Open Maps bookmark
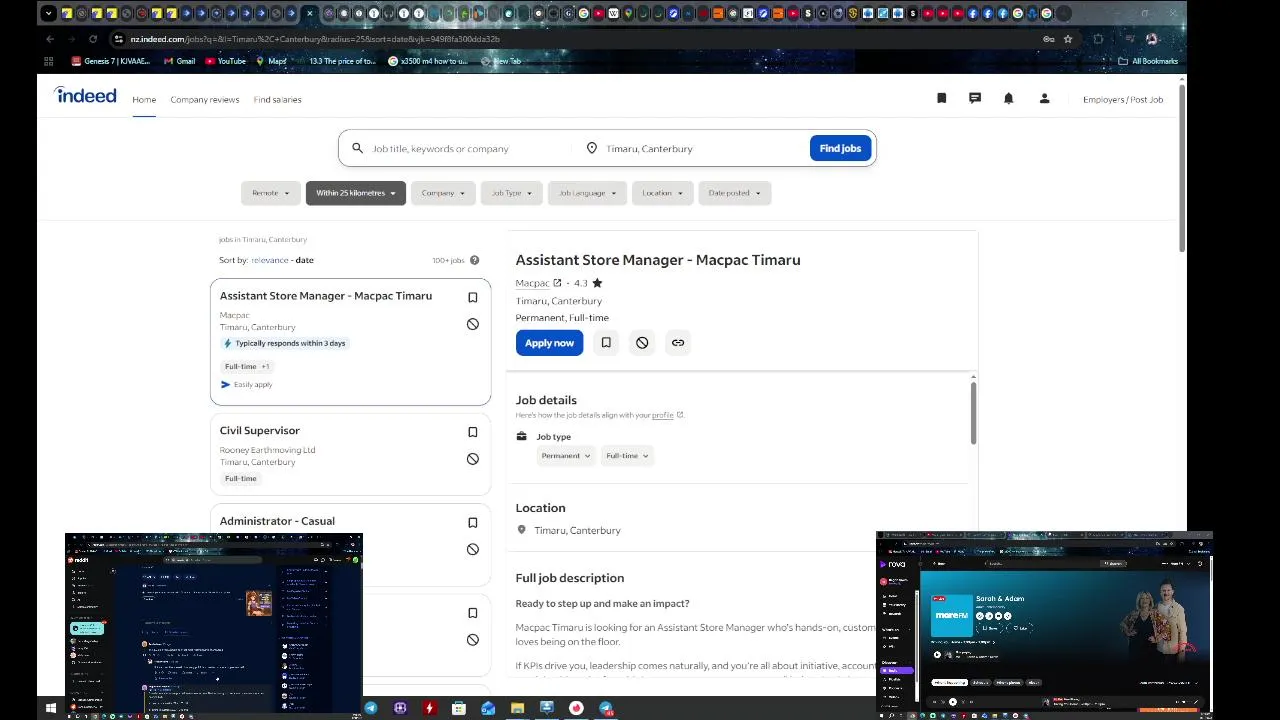 point(271,61)
